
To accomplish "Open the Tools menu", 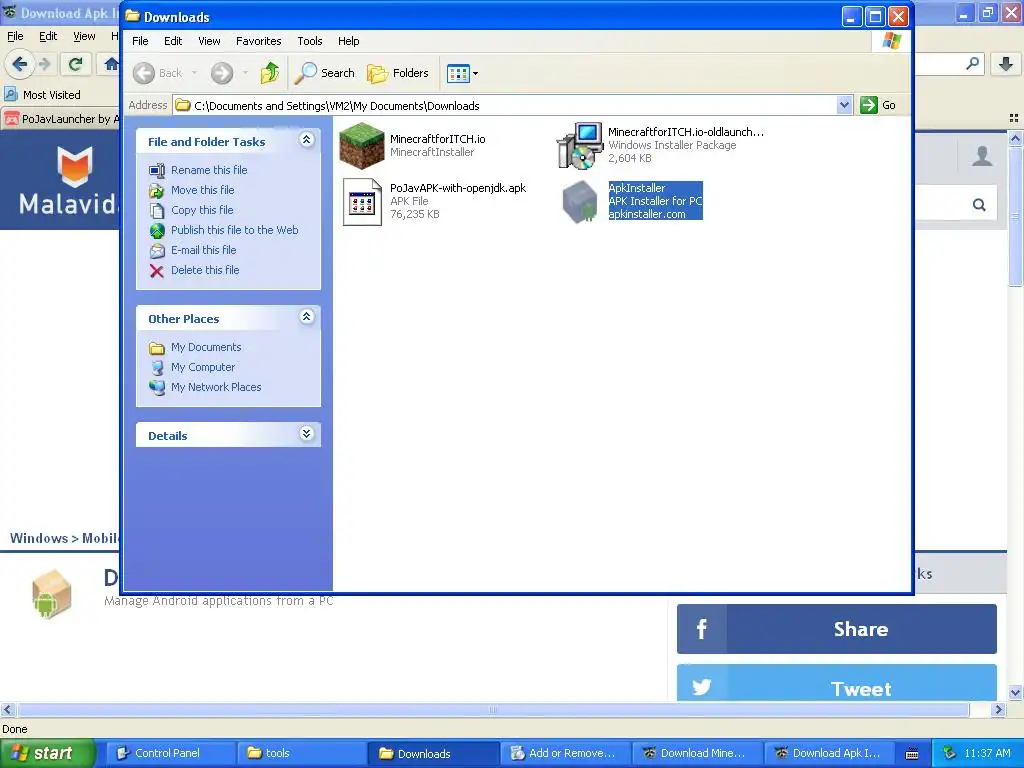I will [x=310, y=41].
